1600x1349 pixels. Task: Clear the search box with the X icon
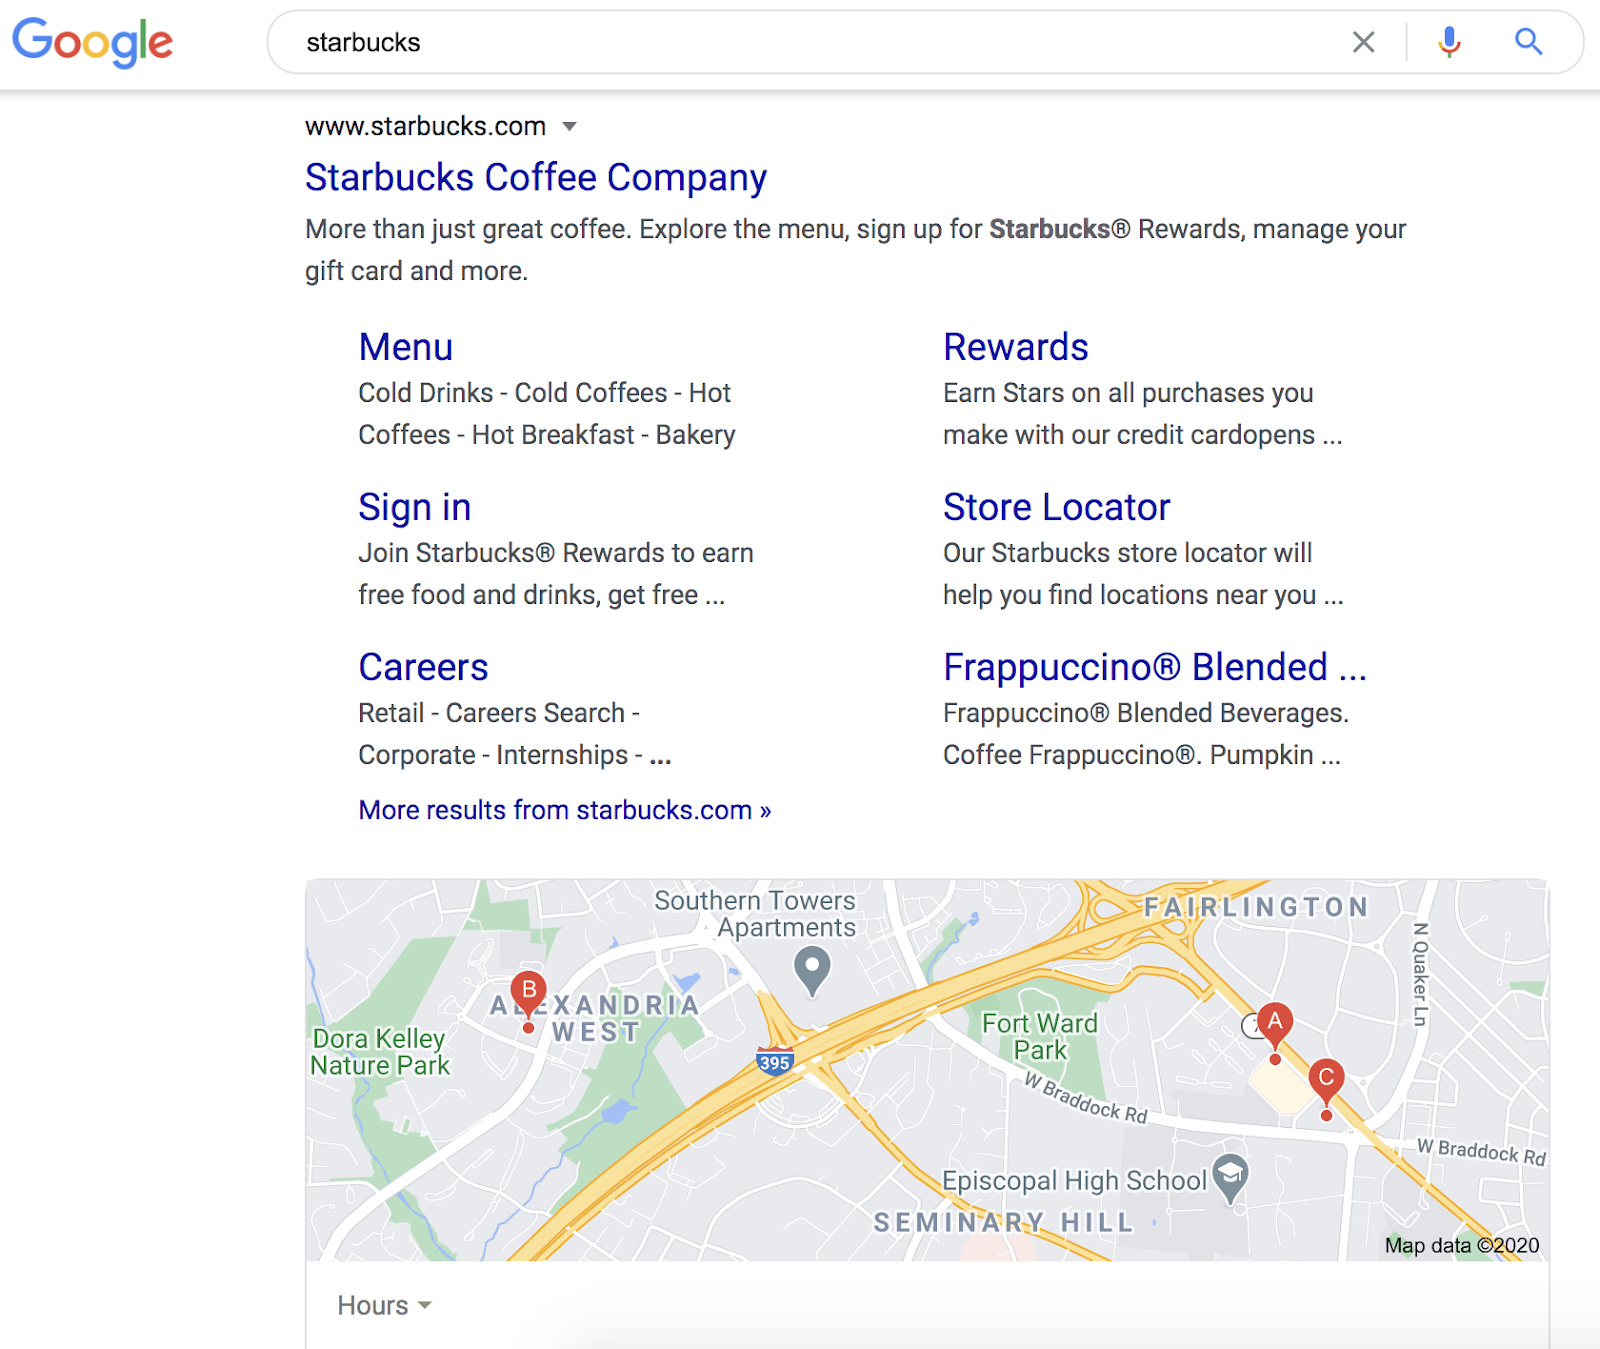[1363, 42]
